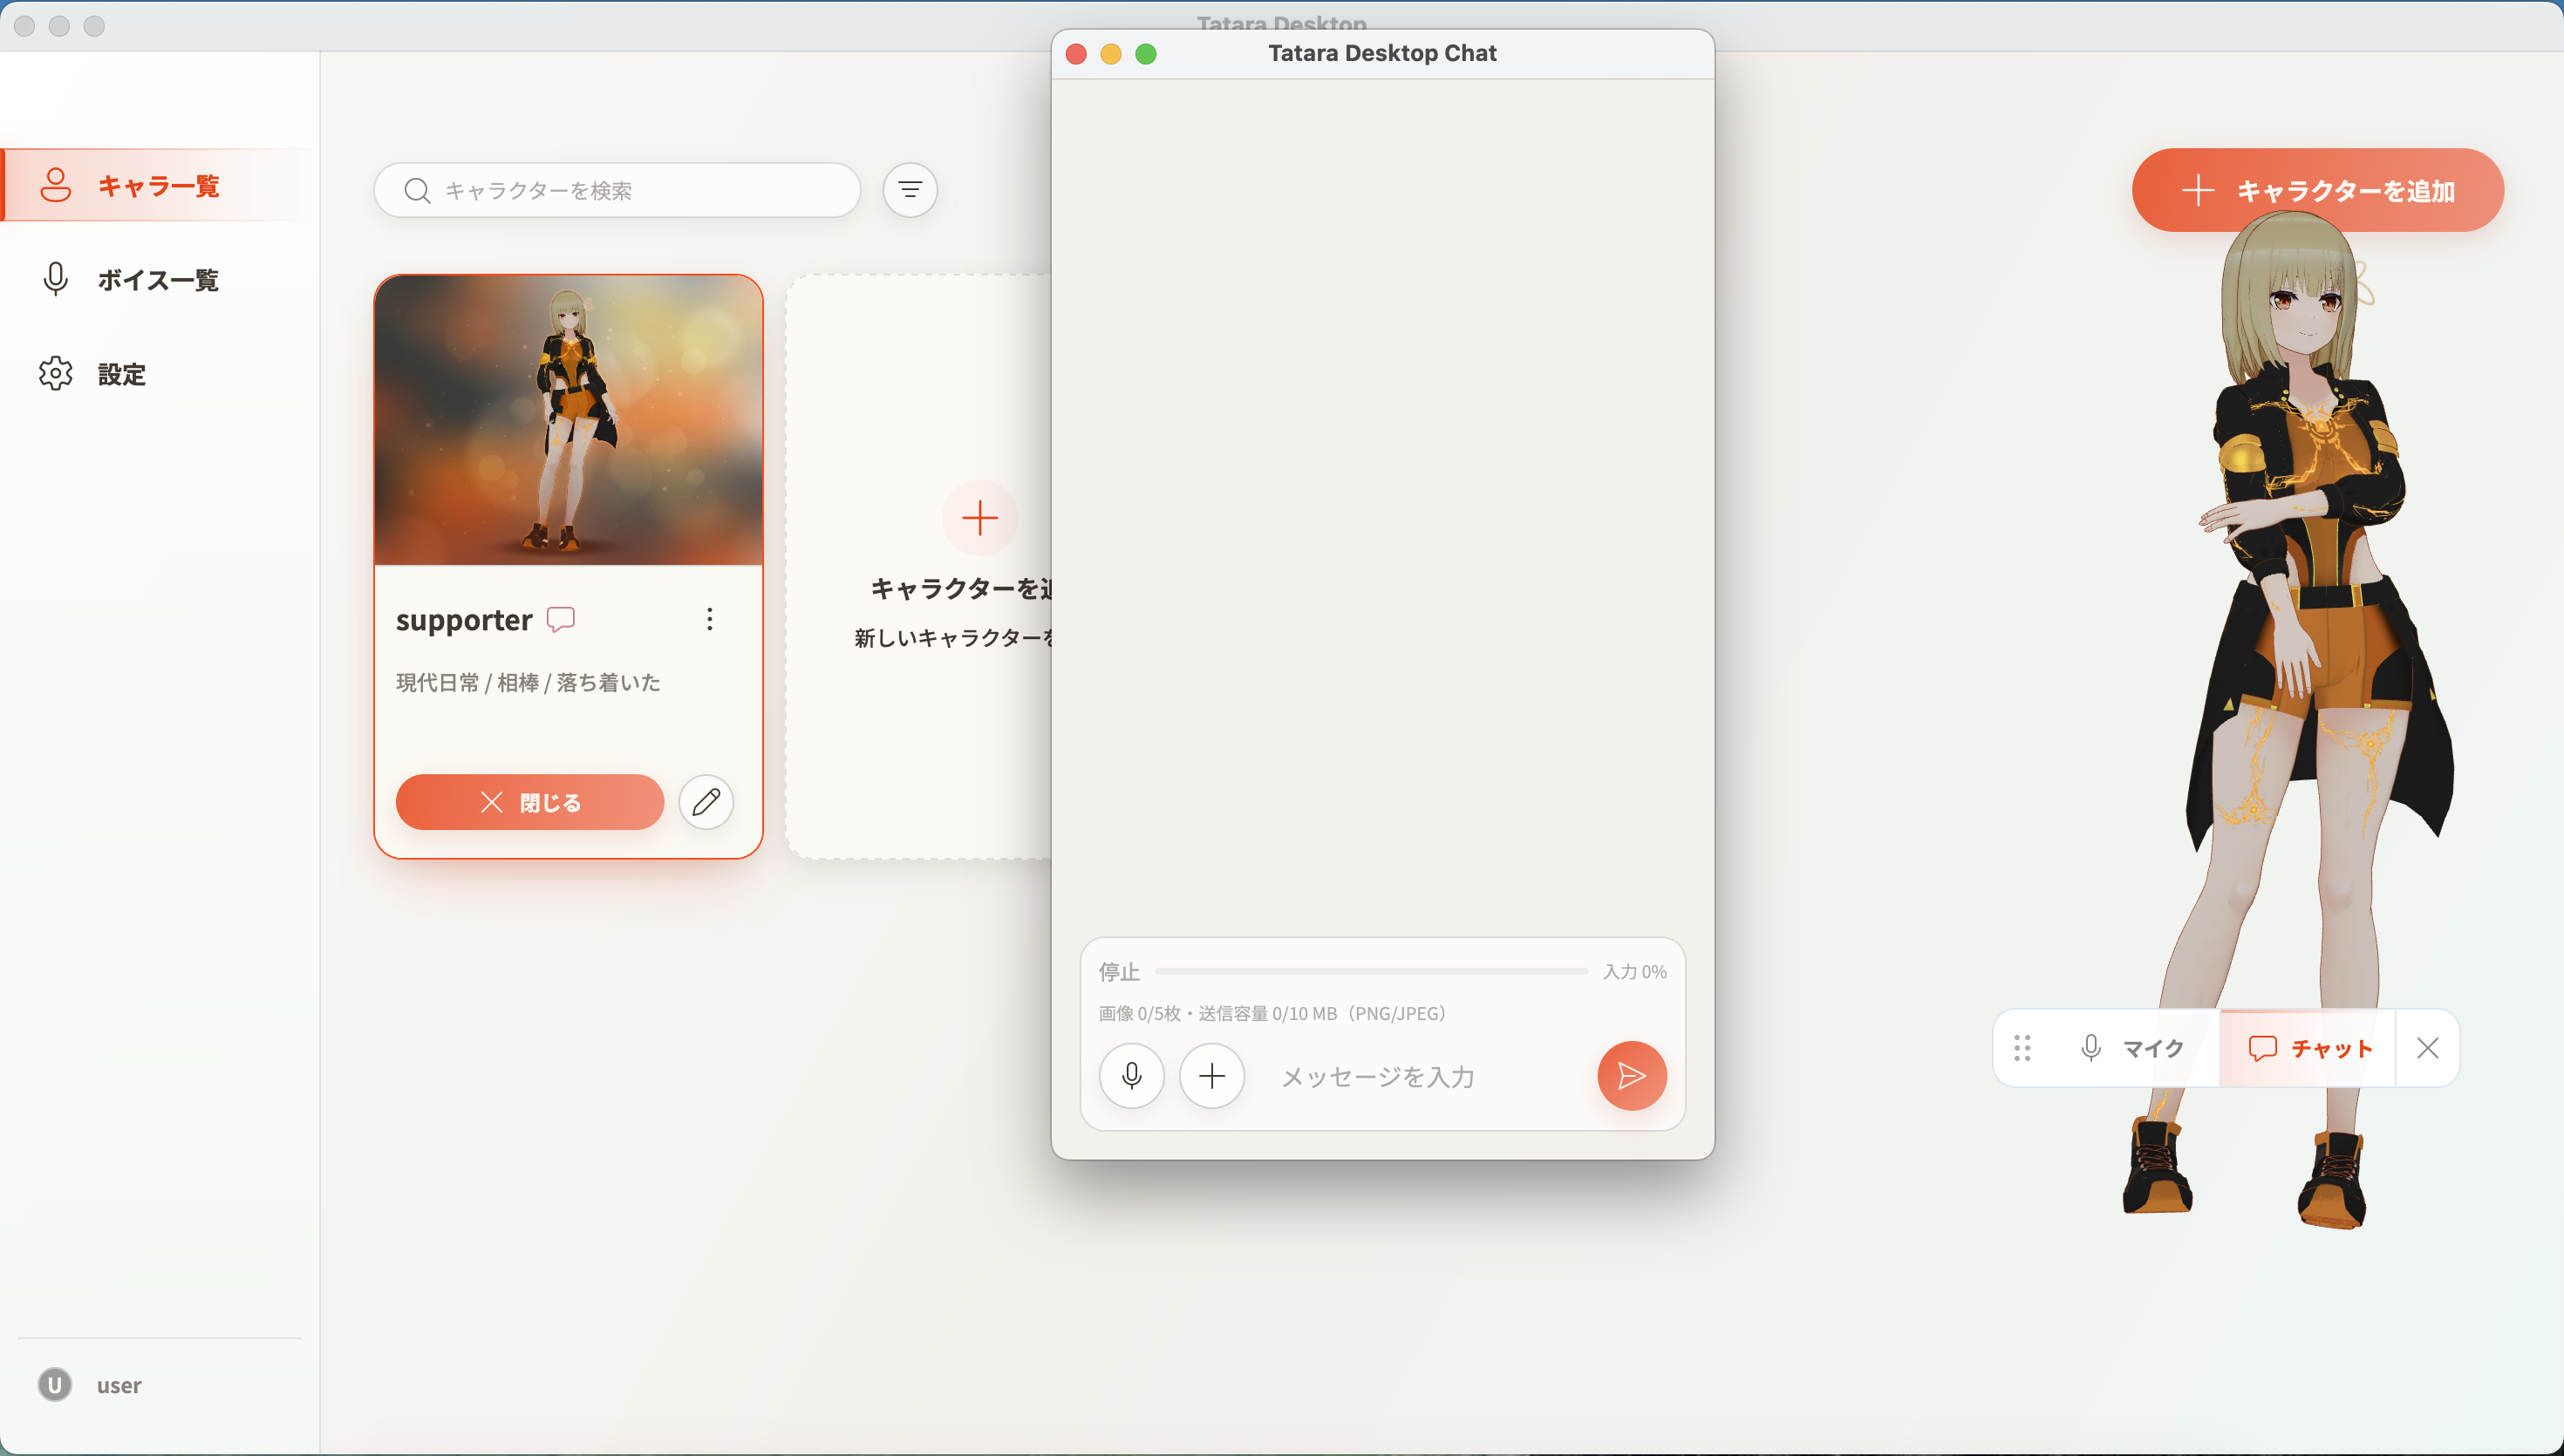Open the ボイス一覧 sidebar tab
The height and width of the screenshot is (1456, 2564).
[x=158, y=279]
